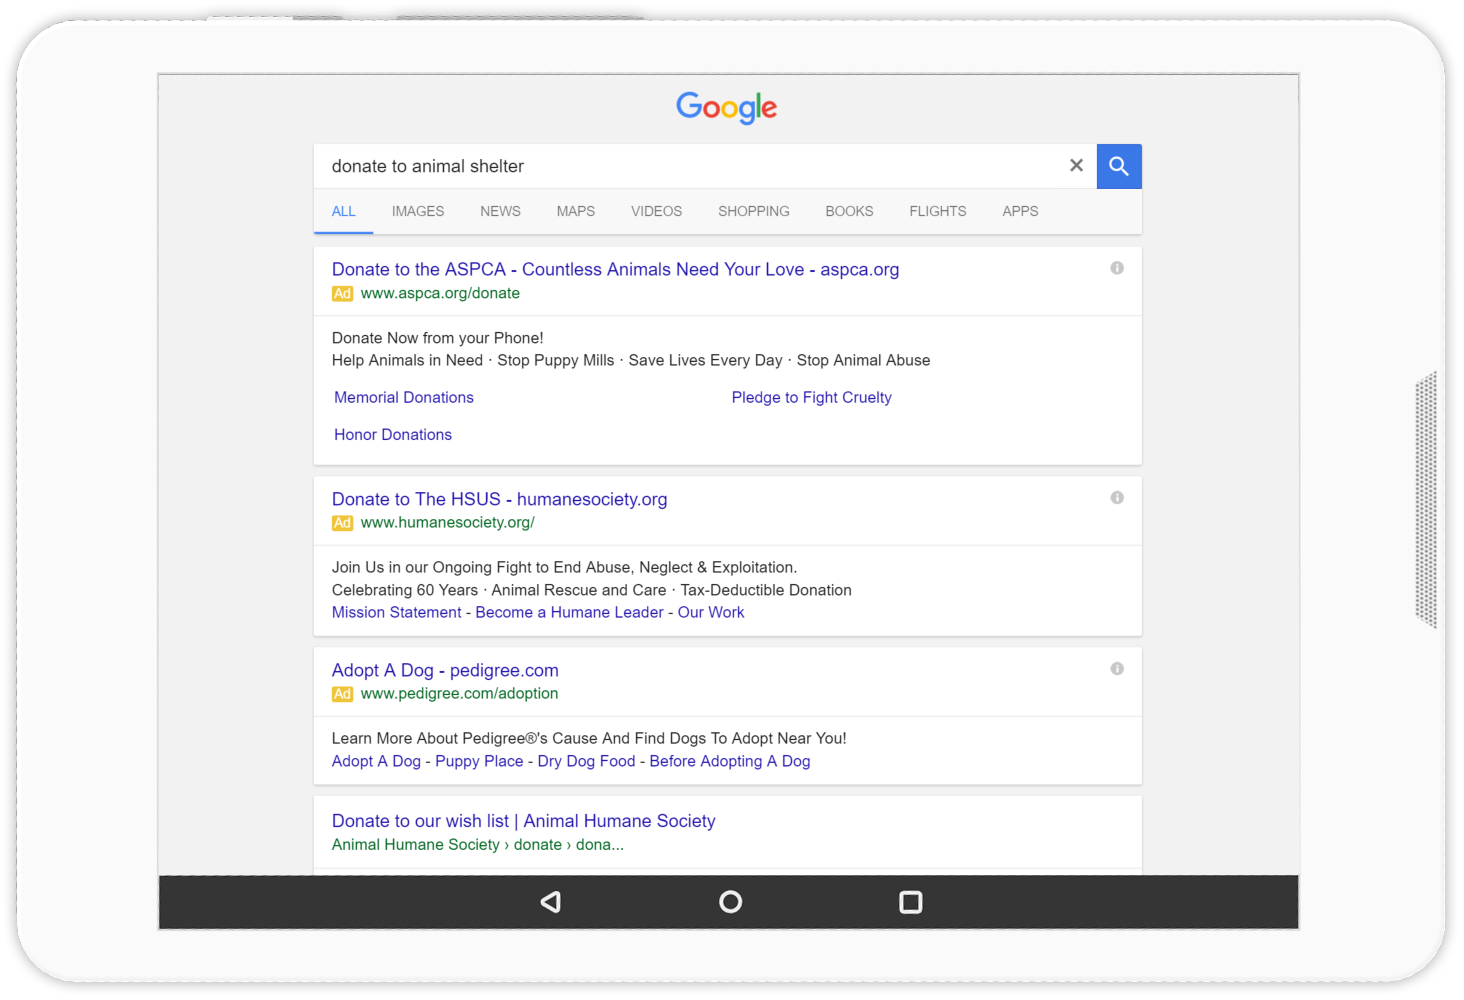Open Honor Donations sitelink
The image size is (1464, 1000).
click(393, 434)
